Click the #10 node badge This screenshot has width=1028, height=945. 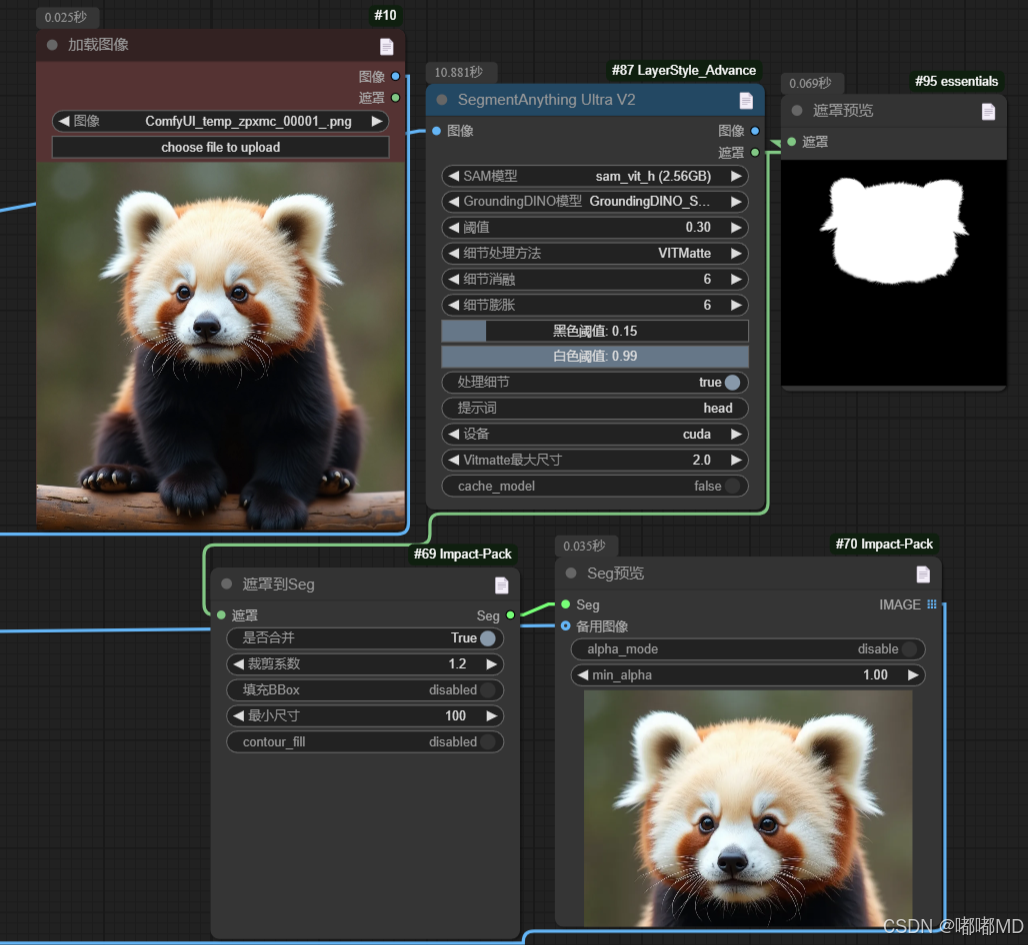386,16
